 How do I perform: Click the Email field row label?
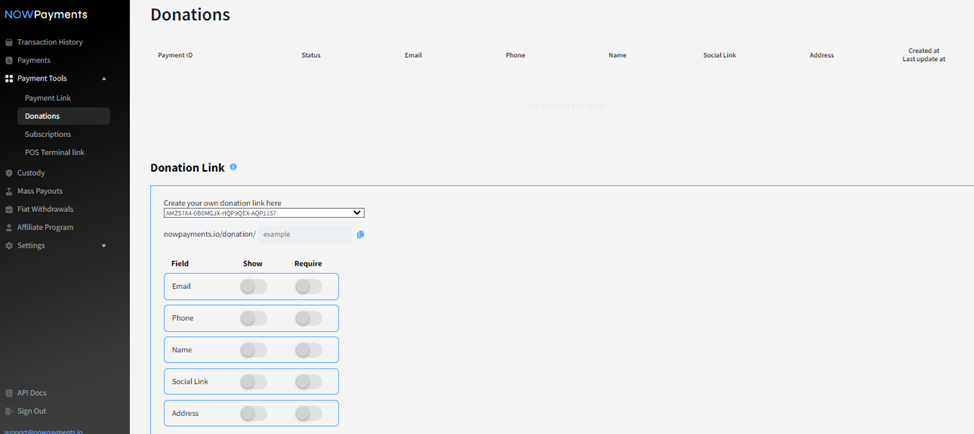coord(181,286)
